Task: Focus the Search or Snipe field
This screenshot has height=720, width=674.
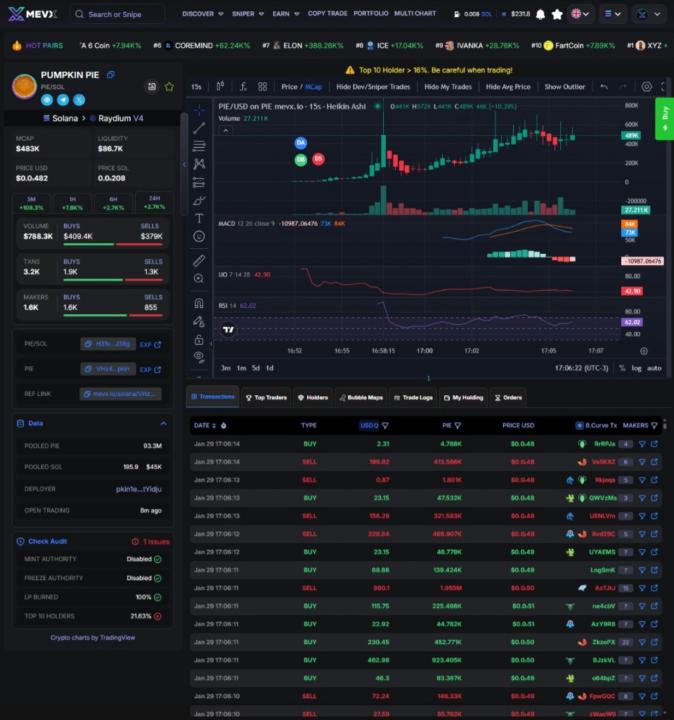Action: [x=118, y=14]
